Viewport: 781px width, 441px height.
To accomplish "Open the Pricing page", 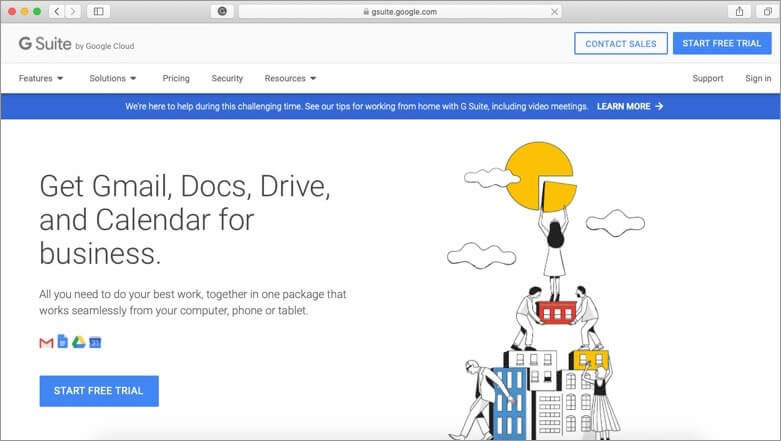I will click(x=176, y=78).
